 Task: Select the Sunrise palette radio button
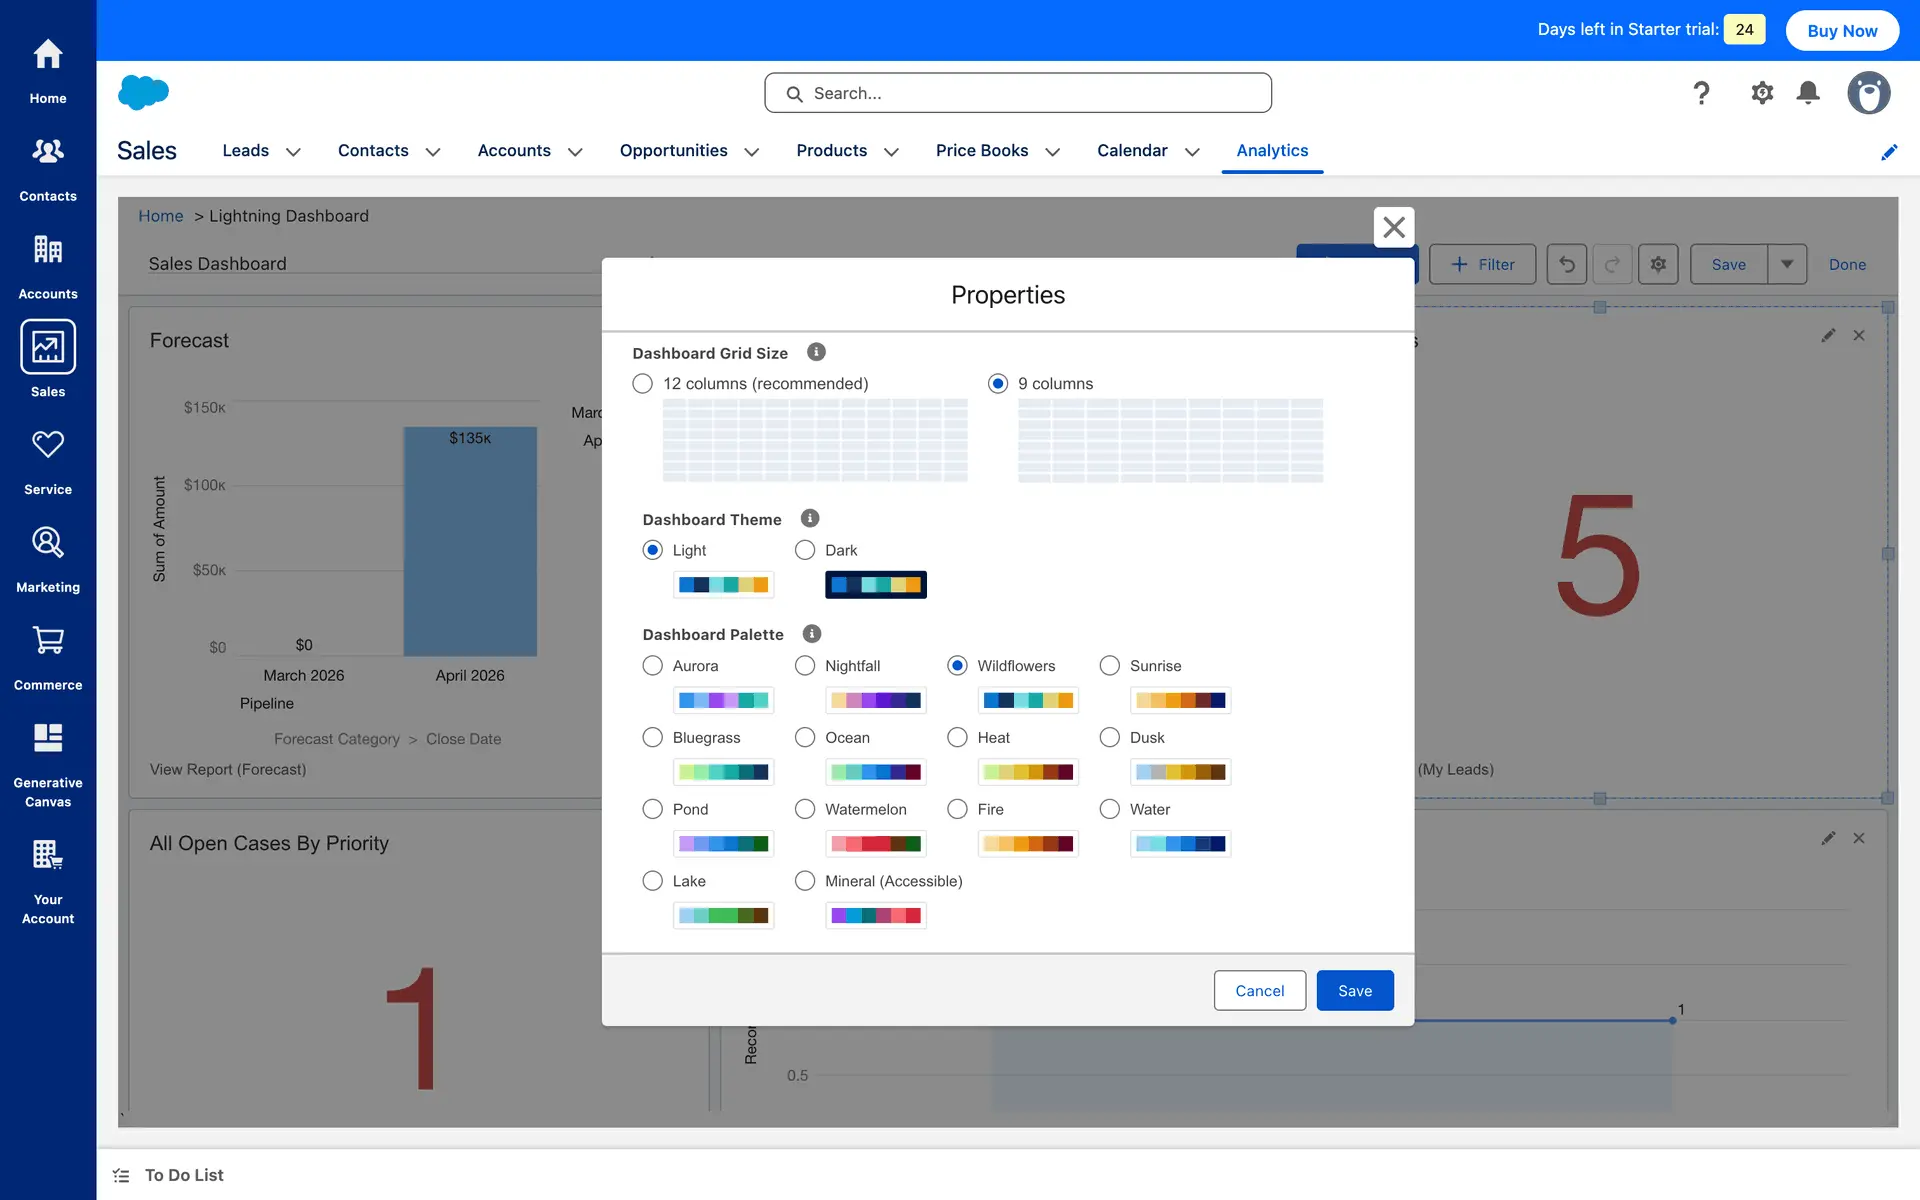click(1110, 666)
